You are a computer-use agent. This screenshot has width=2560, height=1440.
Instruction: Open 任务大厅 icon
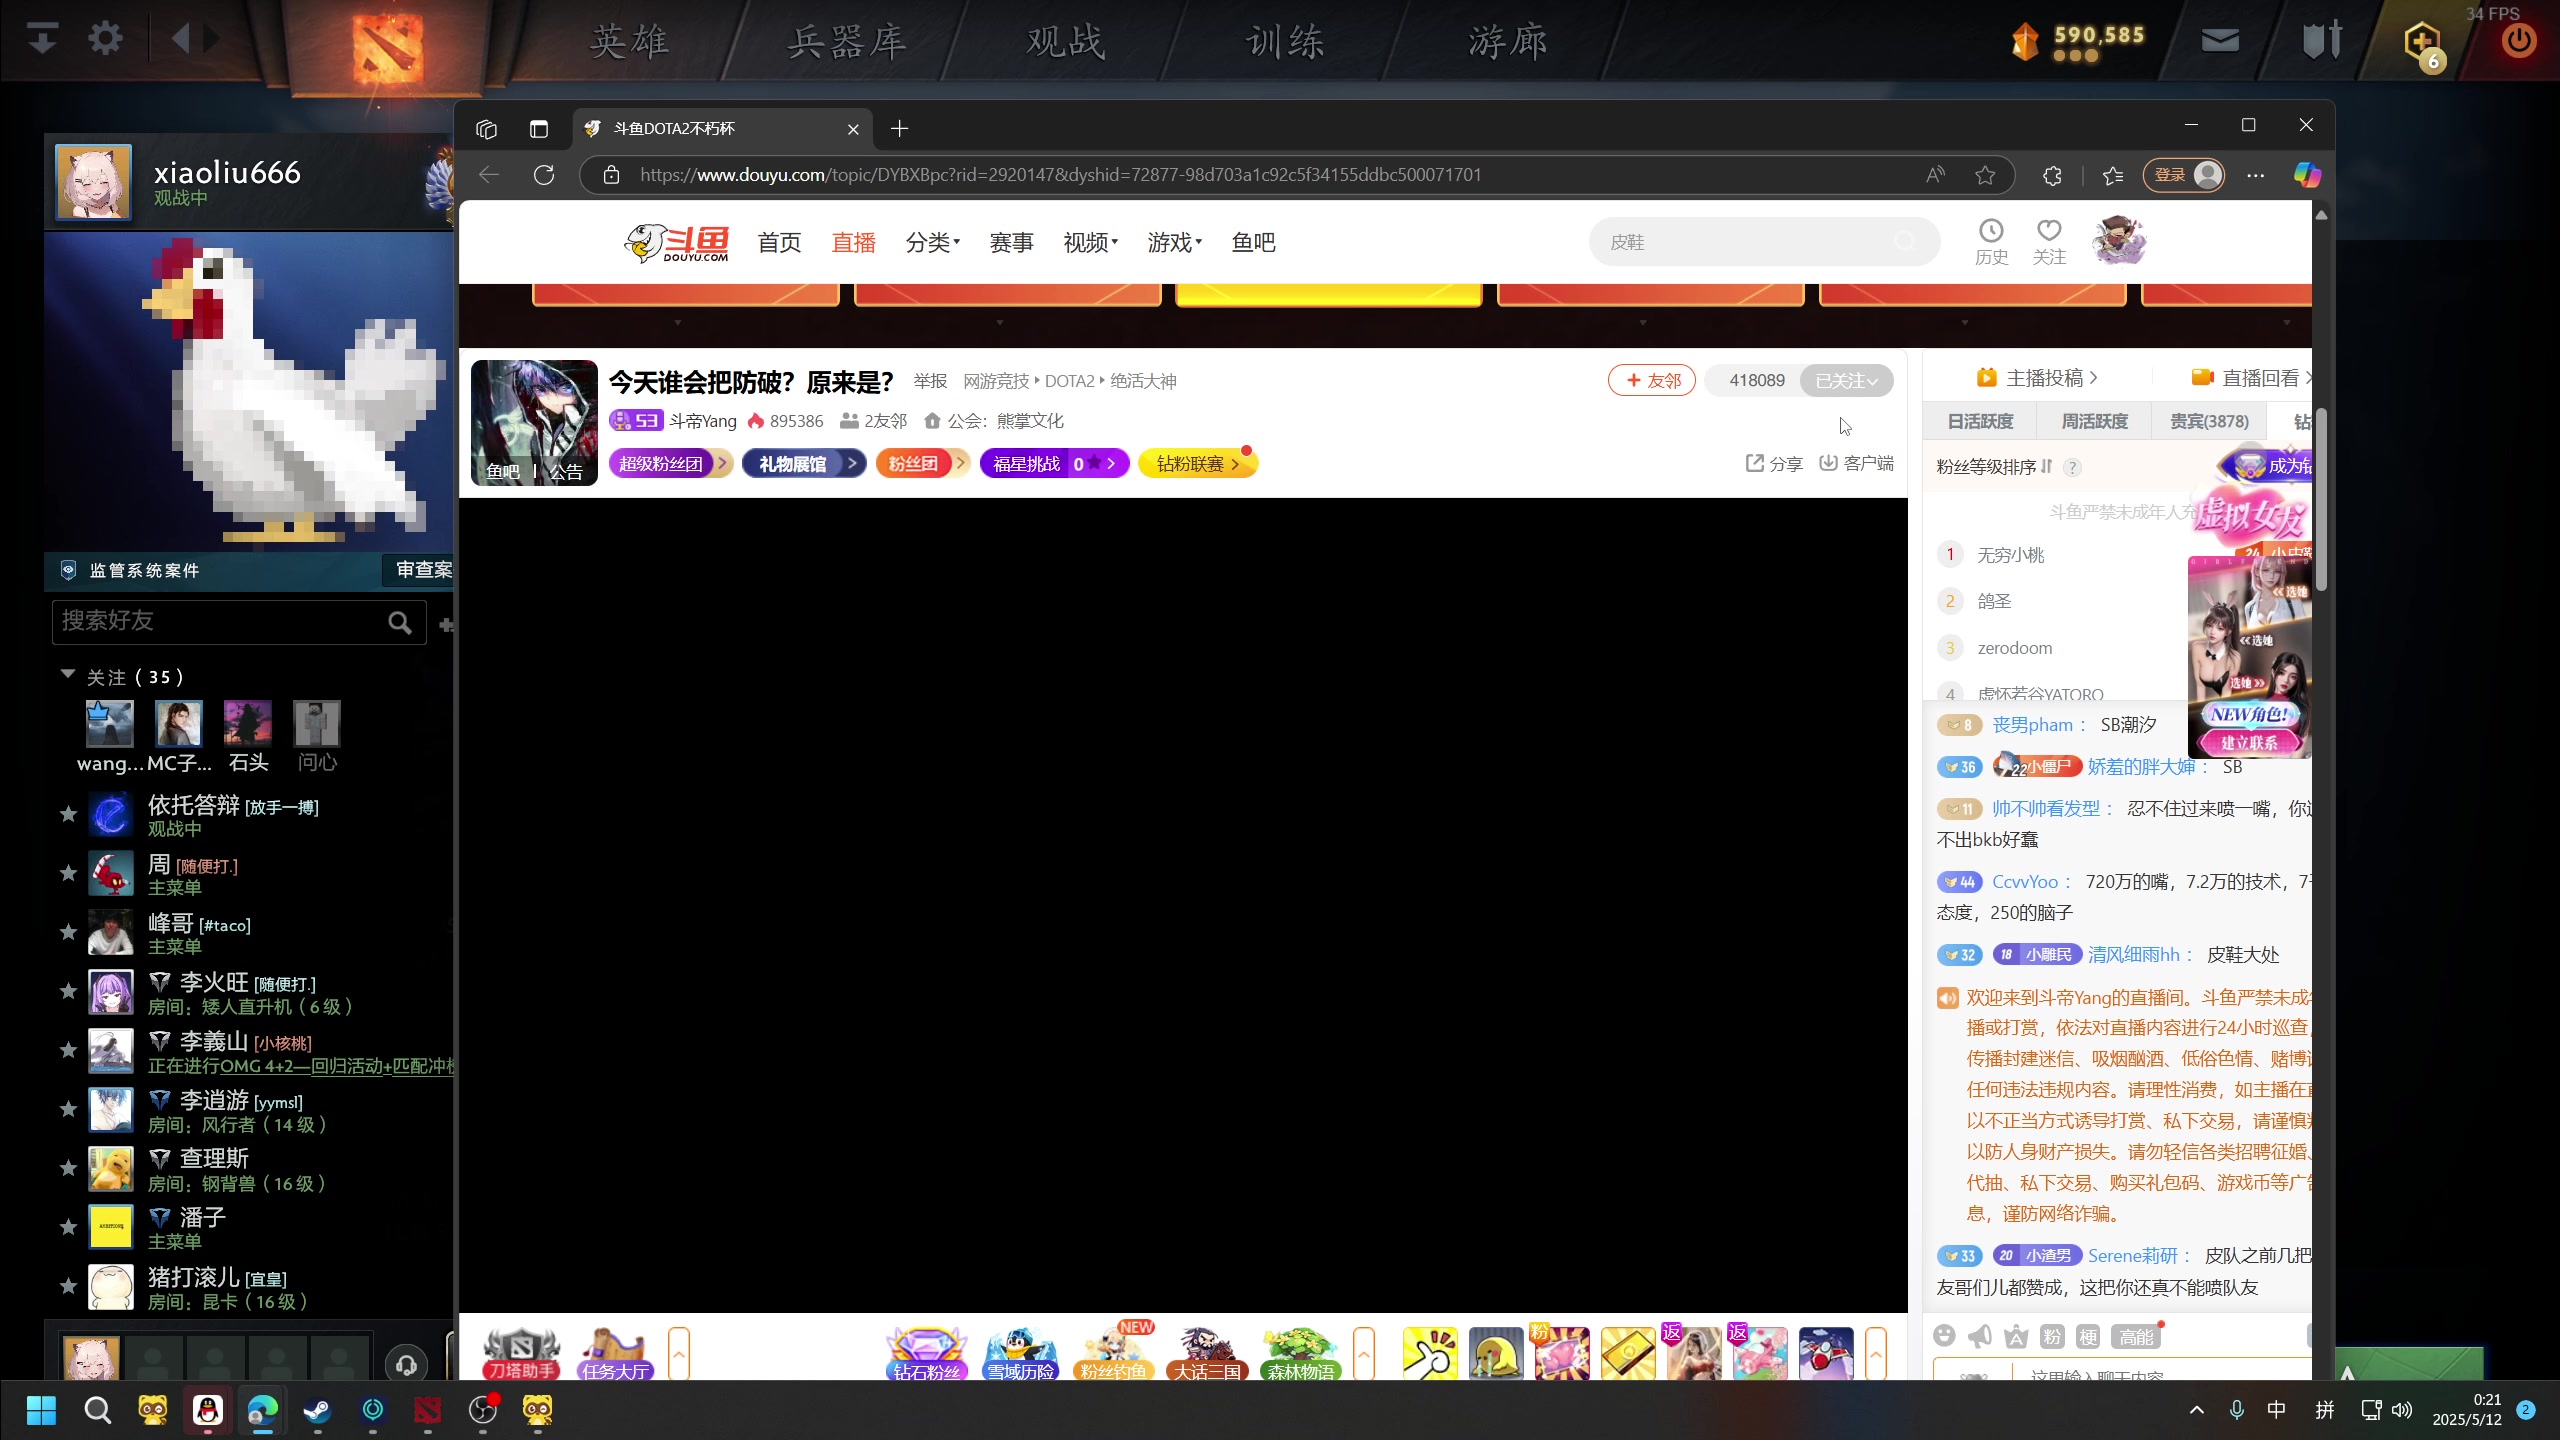click(x=615, y=1354)
